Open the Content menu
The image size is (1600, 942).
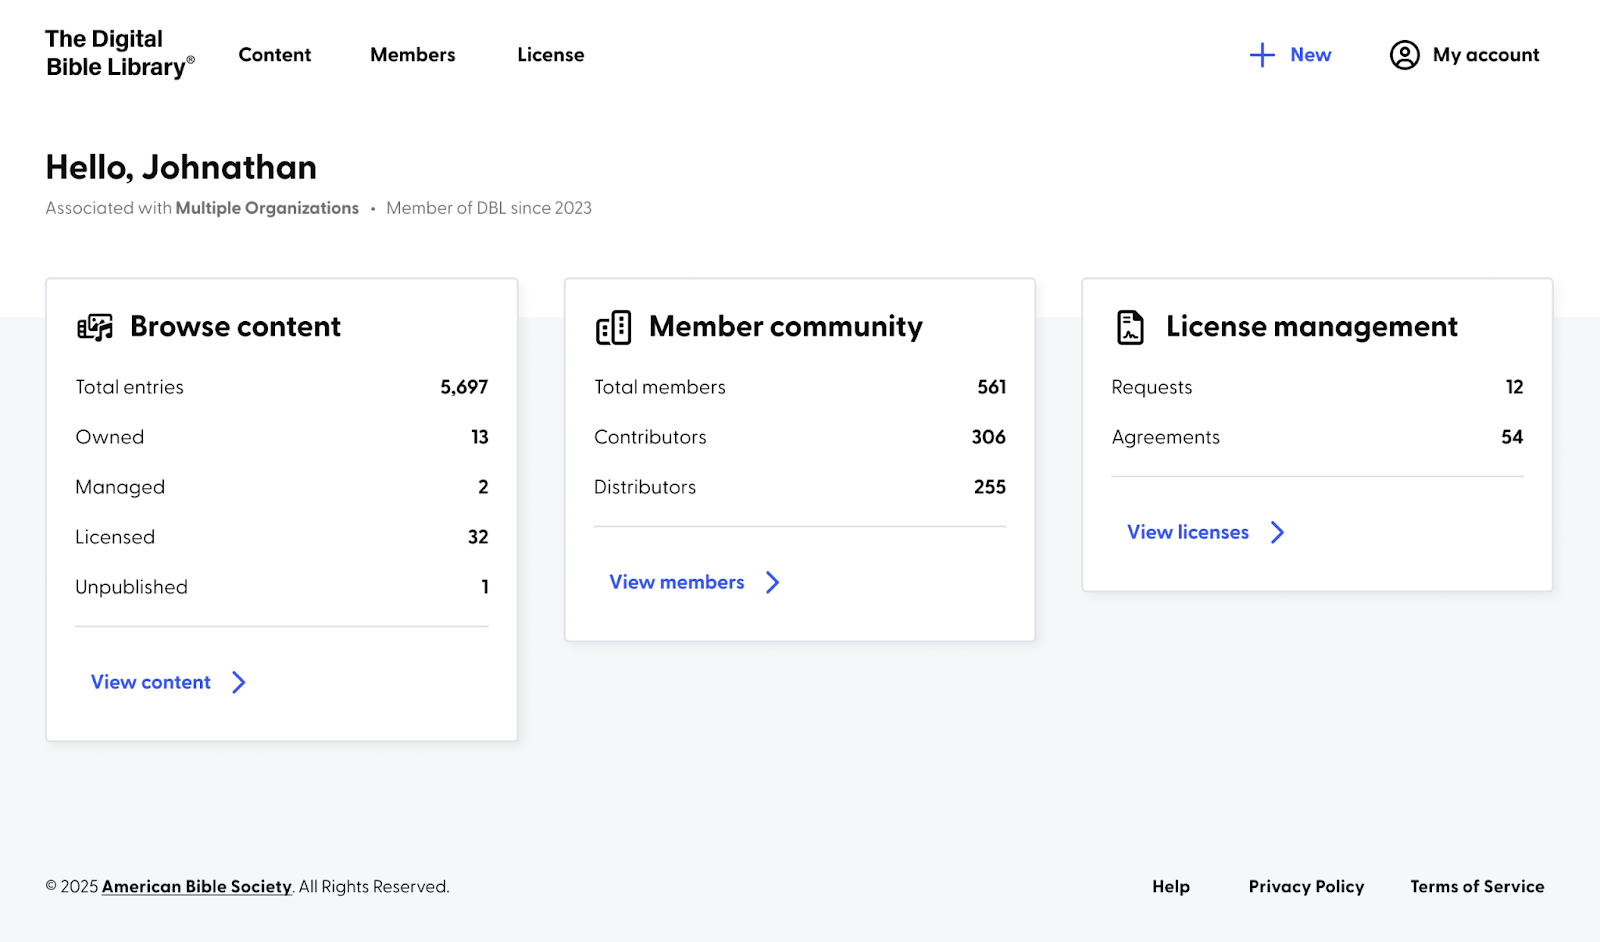pos(275,55)
